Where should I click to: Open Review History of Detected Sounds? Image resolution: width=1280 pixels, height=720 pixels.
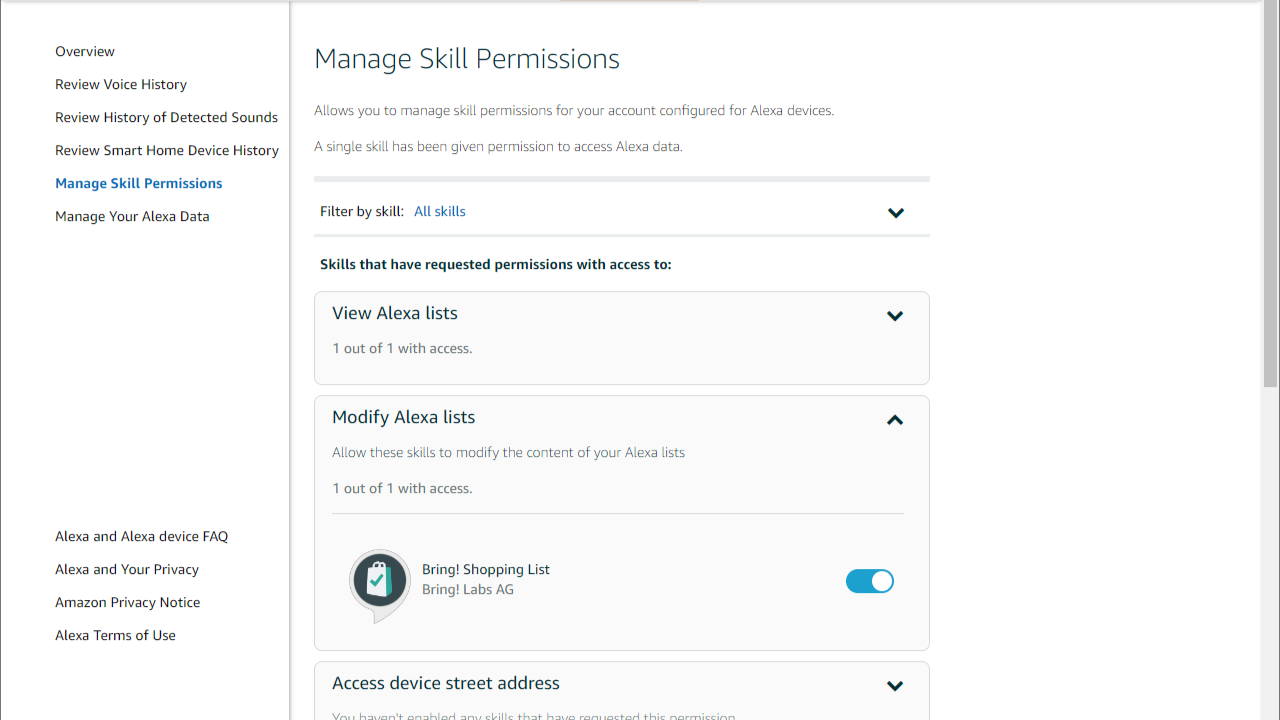coord(166,117)
